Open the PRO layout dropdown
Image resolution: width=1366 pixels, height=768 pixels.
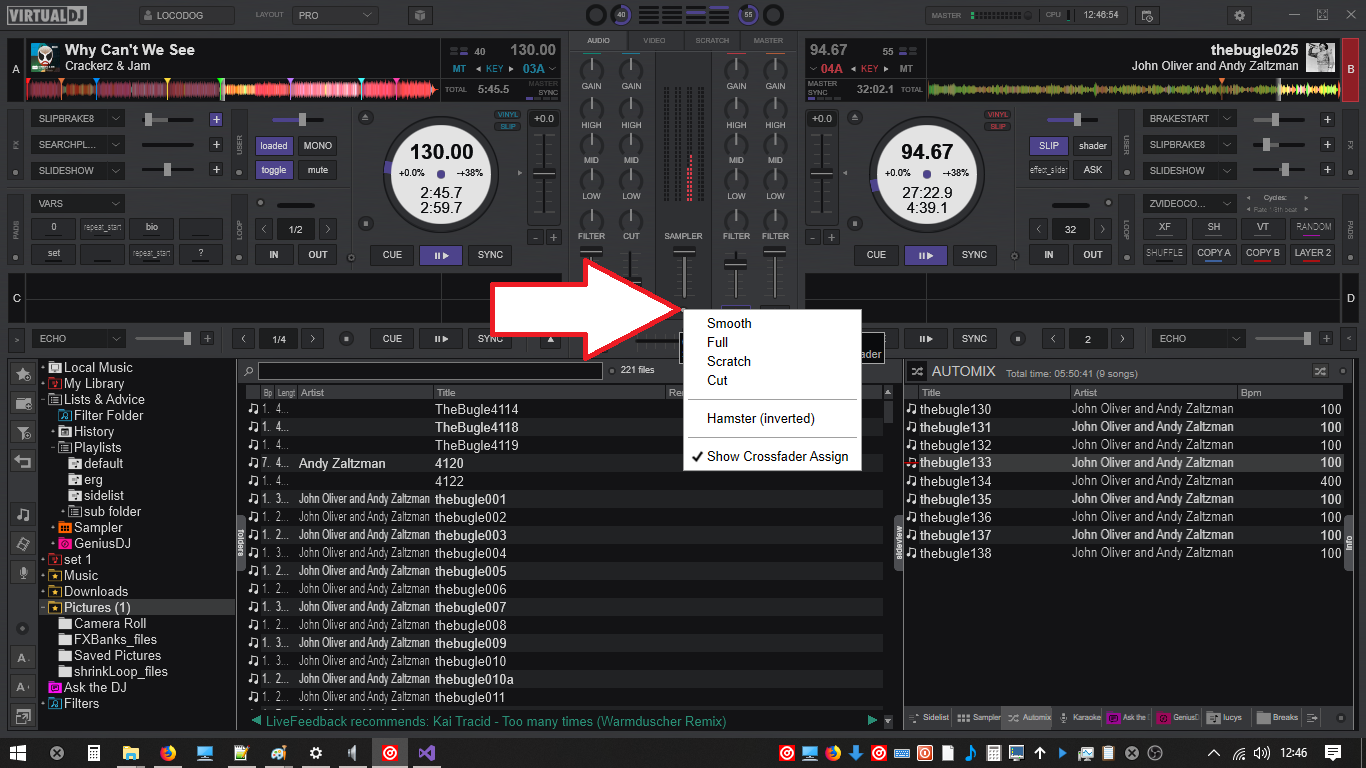336,16
